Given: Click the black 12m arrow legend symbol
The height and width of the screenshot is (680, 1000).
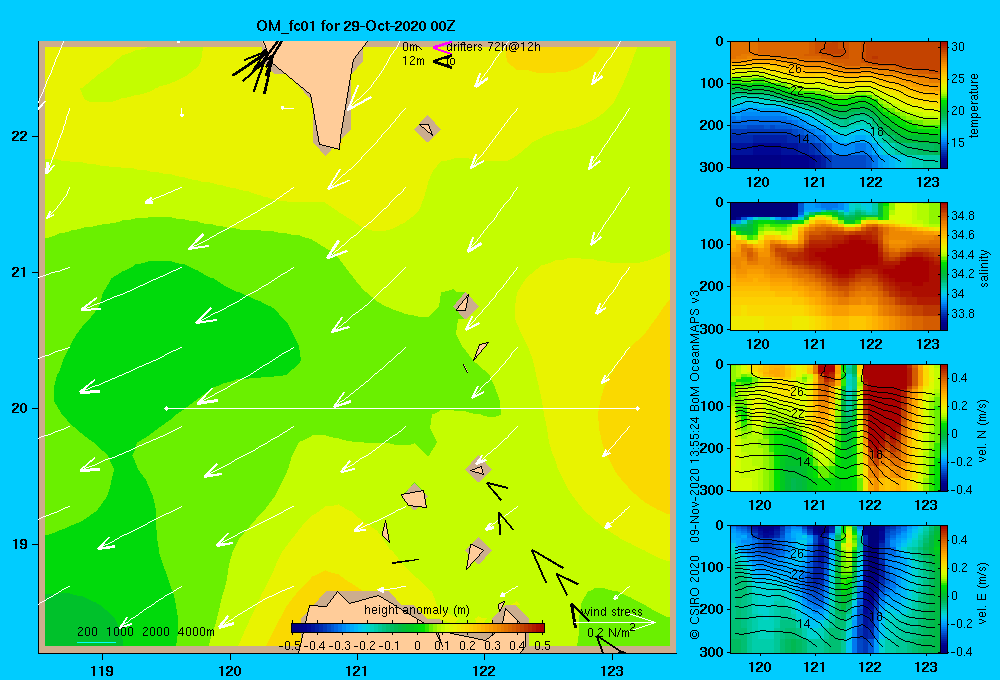Looking at the screenshot, I should point(442,61).
